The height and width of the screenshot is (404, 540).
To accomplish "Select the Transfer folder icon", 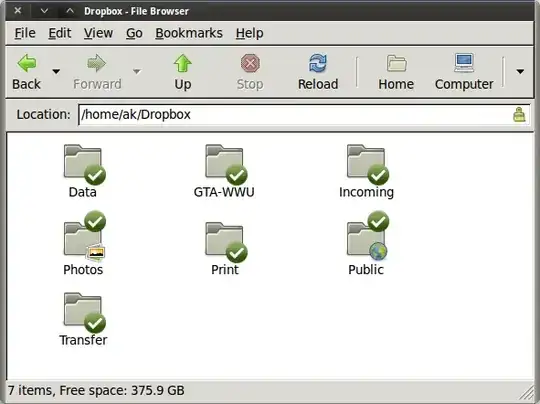I will 84,313.
